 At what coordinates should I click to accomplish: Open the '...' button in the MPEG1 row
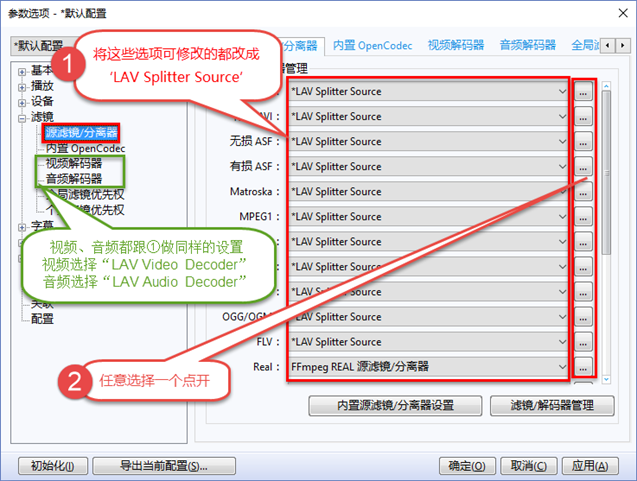coord(583,217)
